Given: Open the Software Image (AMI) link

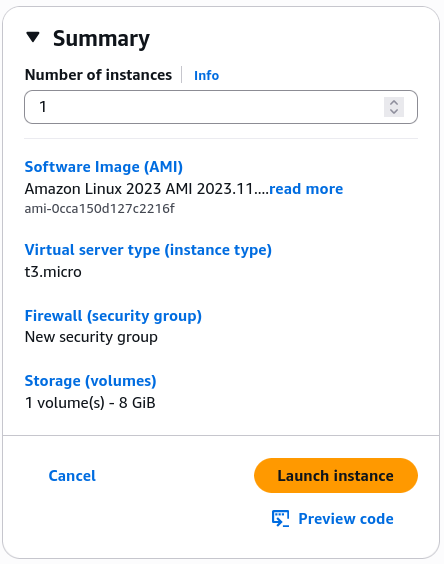Looking at the screenshot, I should (104, 167).
